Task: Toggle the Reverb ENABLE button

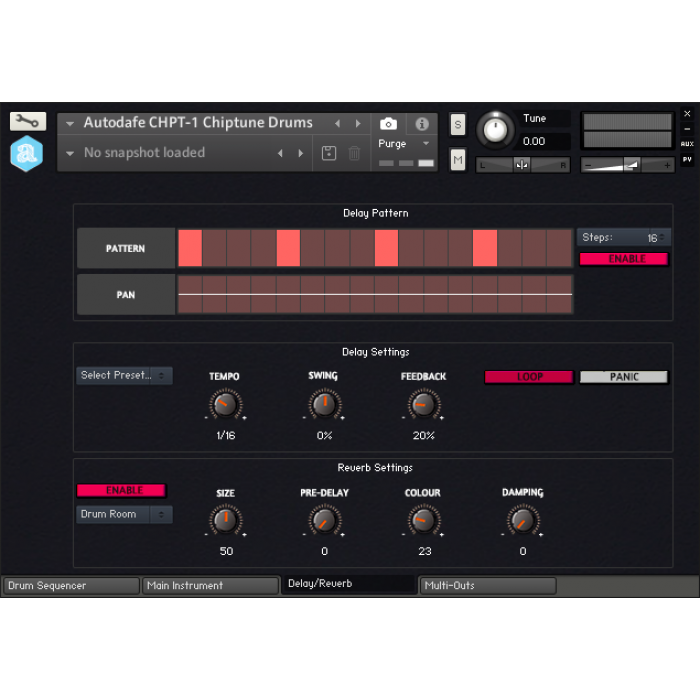Action: (121, 490)
